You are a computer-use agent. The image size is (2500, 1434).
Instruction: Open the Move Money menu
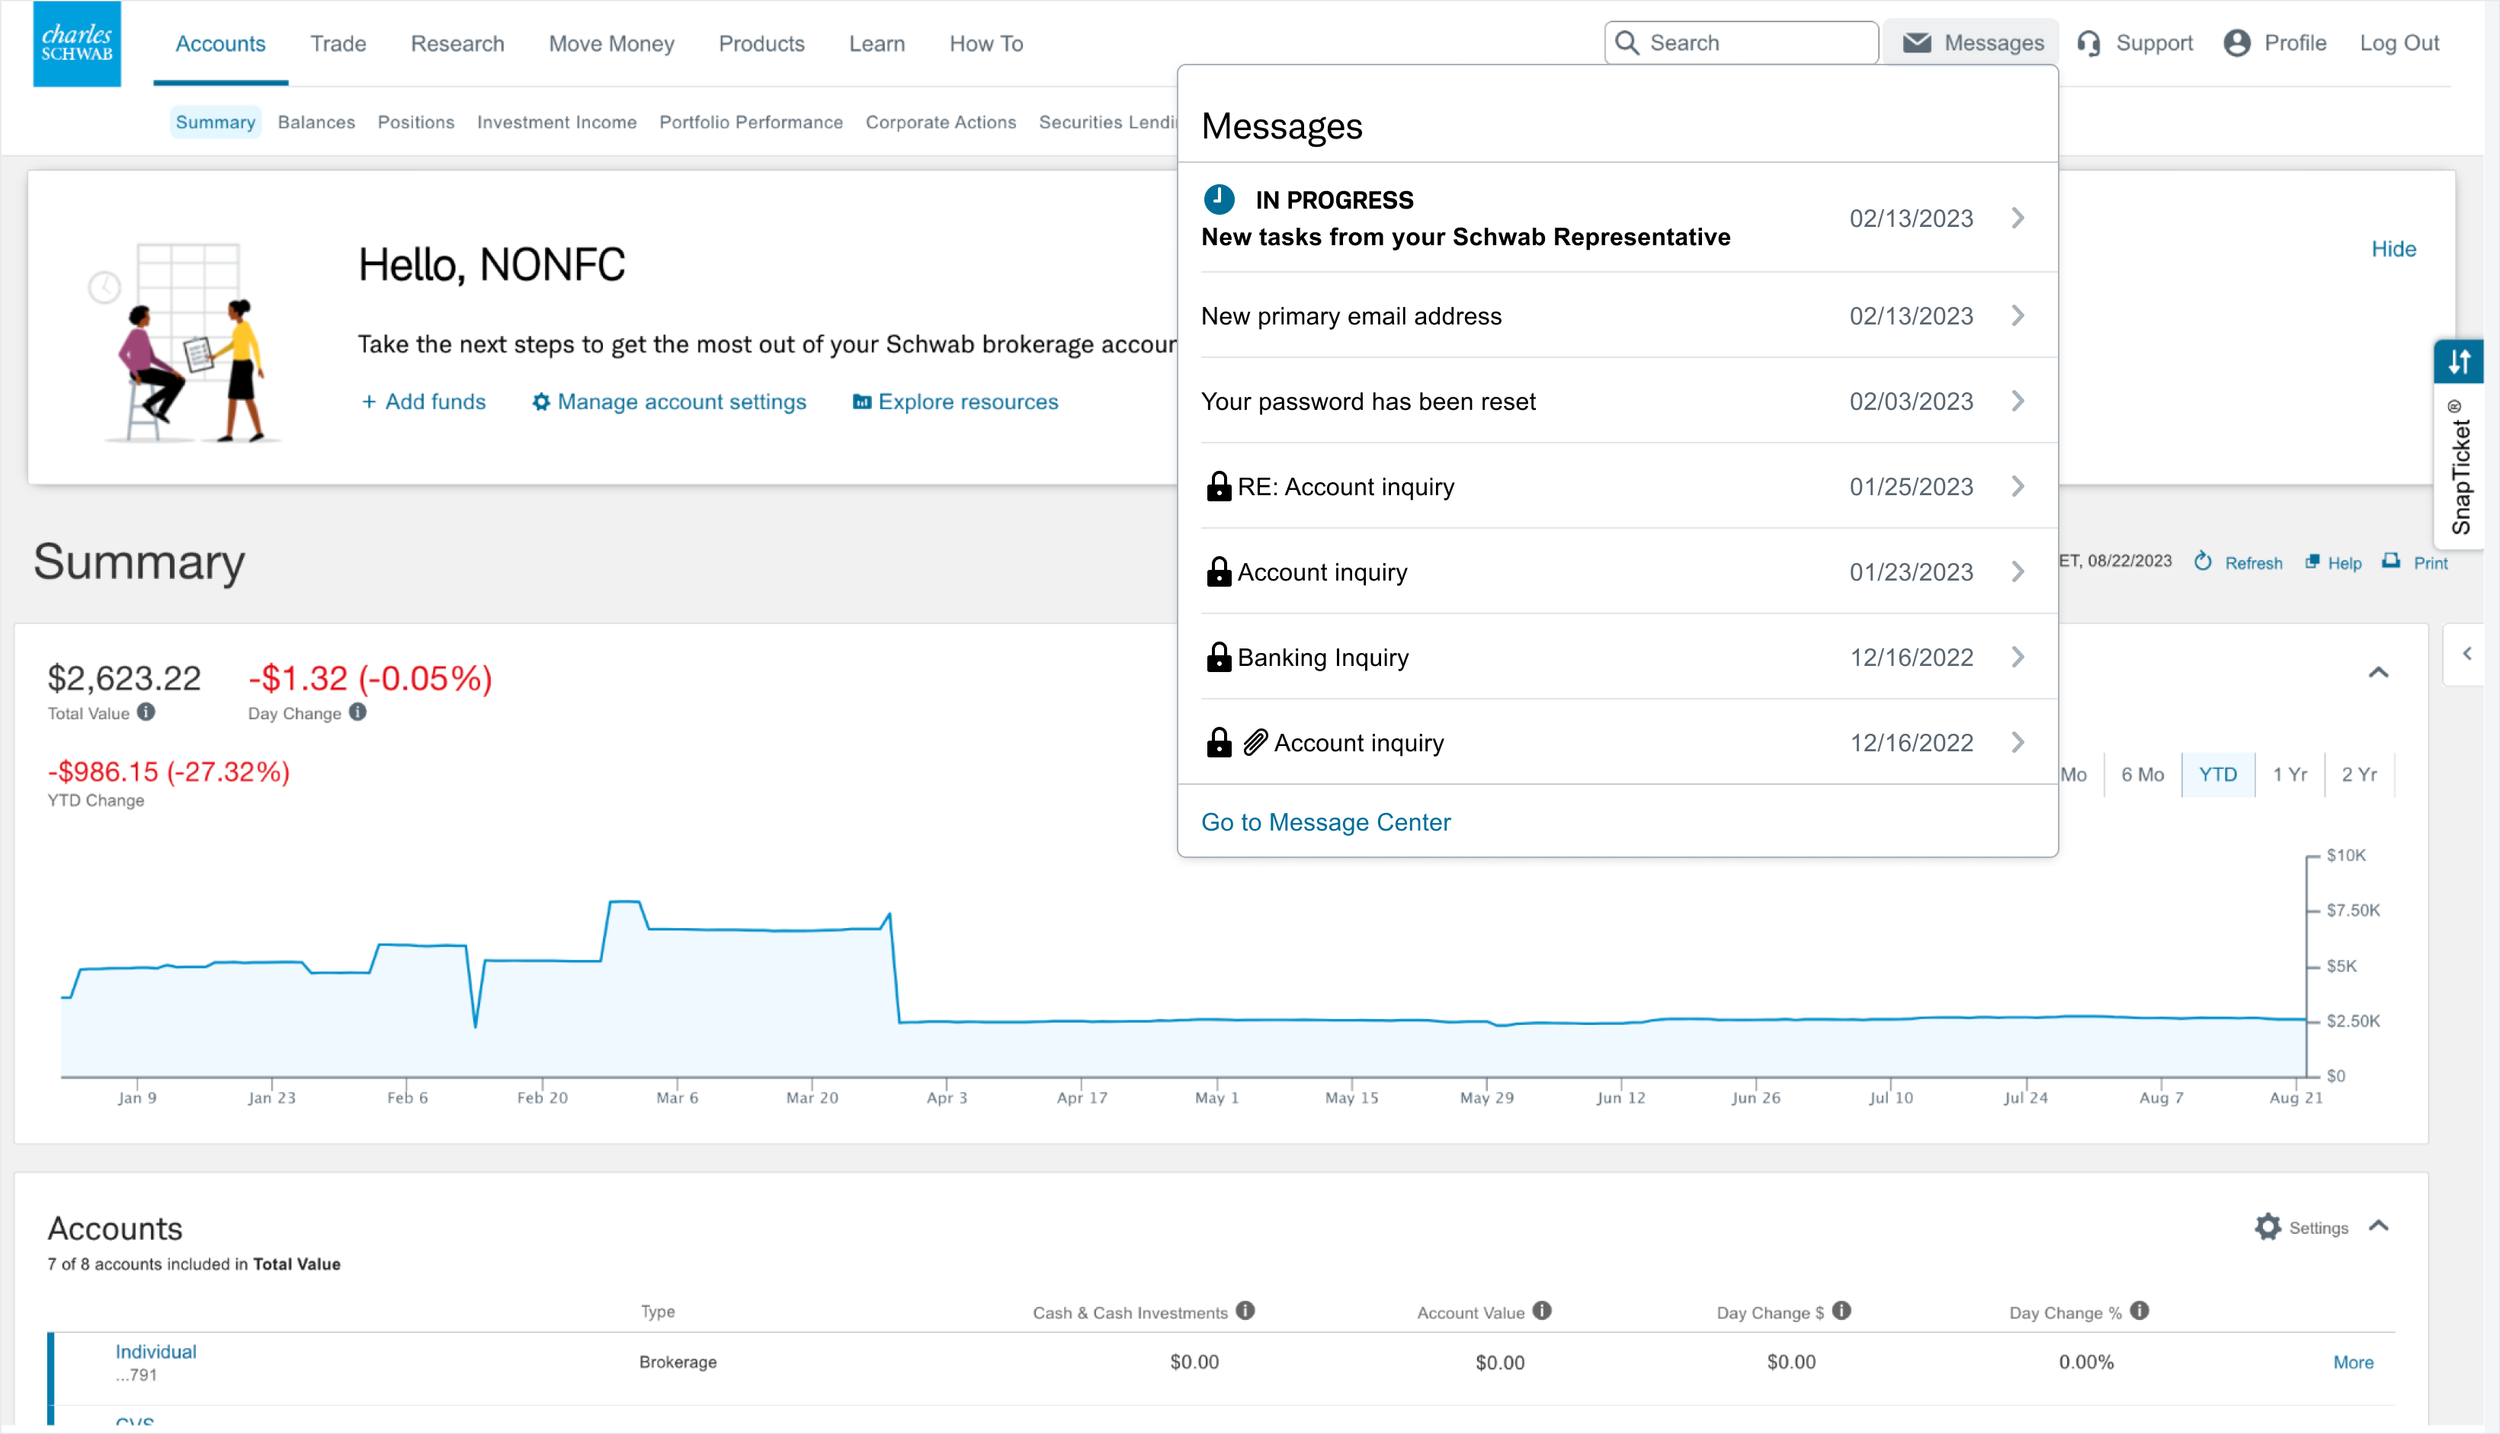coord(611,44)
